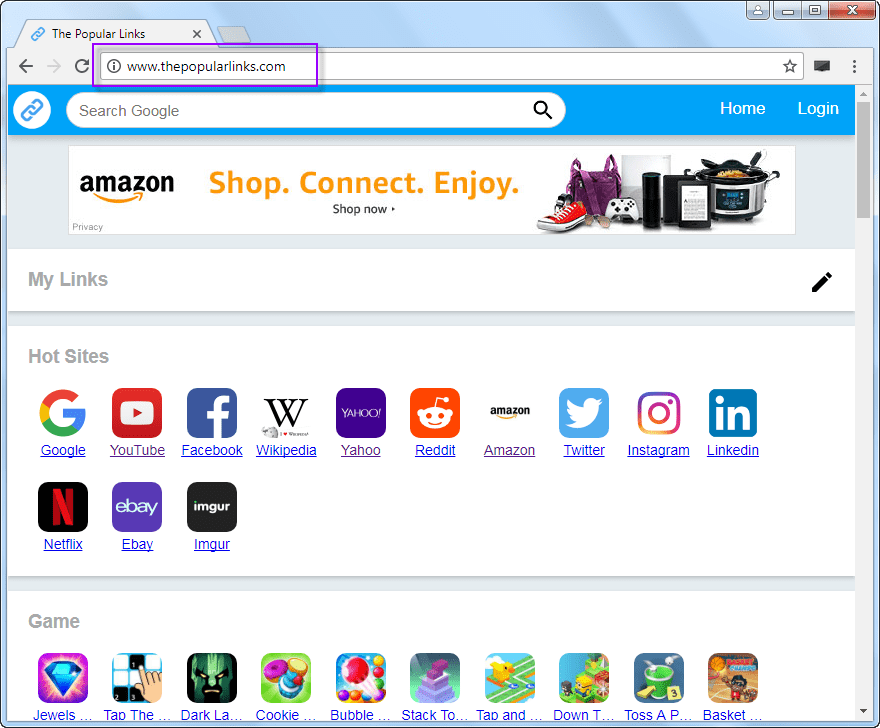
Task: Launch the Tap and... duck game icon
Action: click(x=510, y=677)
